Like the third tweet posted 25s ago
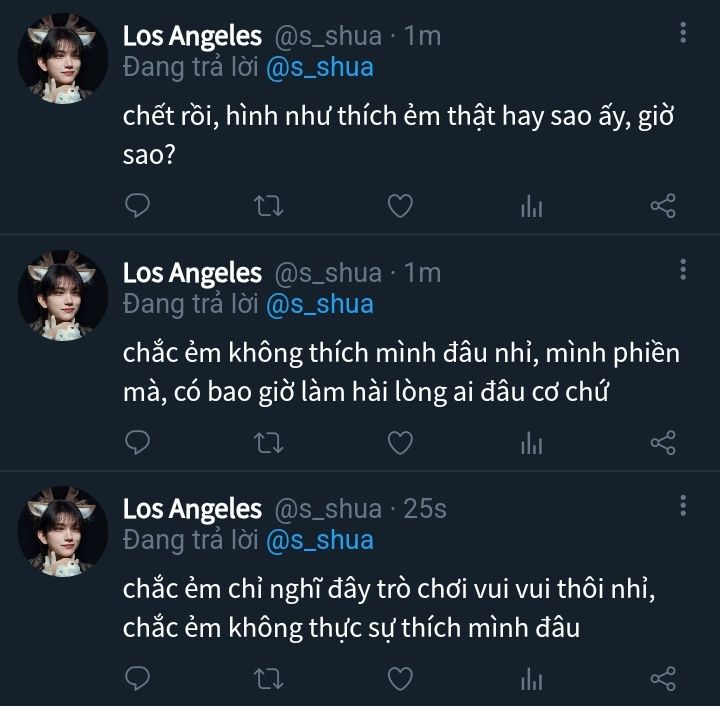 400,679
